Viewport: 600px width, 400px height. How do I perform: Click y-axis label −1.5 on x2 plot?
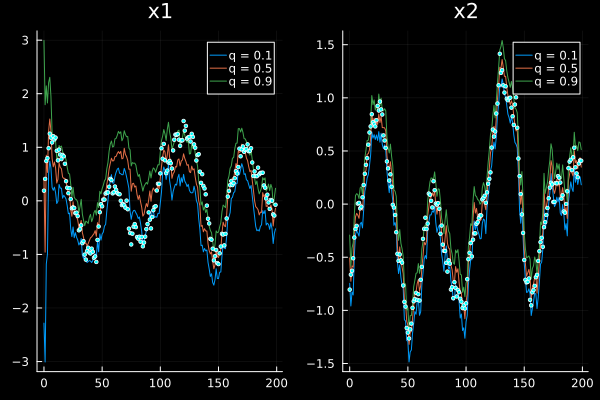(321, 364)
